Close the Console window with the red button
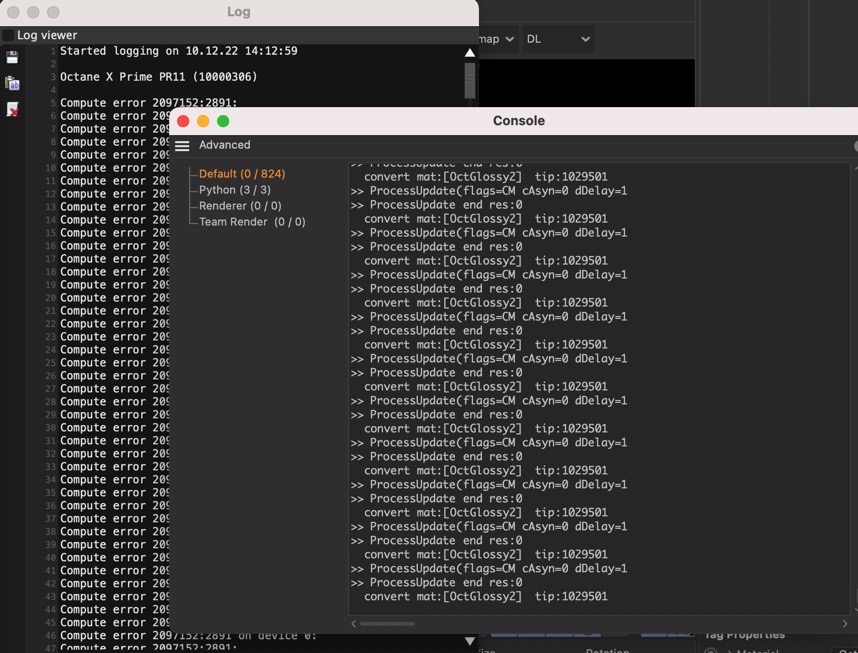The image size is (858, 653). pos(183,121)
